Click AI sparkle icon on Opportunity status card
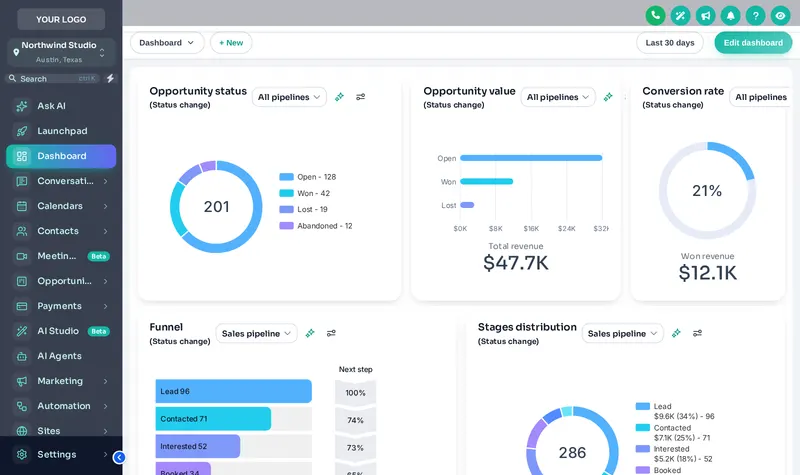Image resolution: width=800 pixels, height=475 pixels. (339, 97)
